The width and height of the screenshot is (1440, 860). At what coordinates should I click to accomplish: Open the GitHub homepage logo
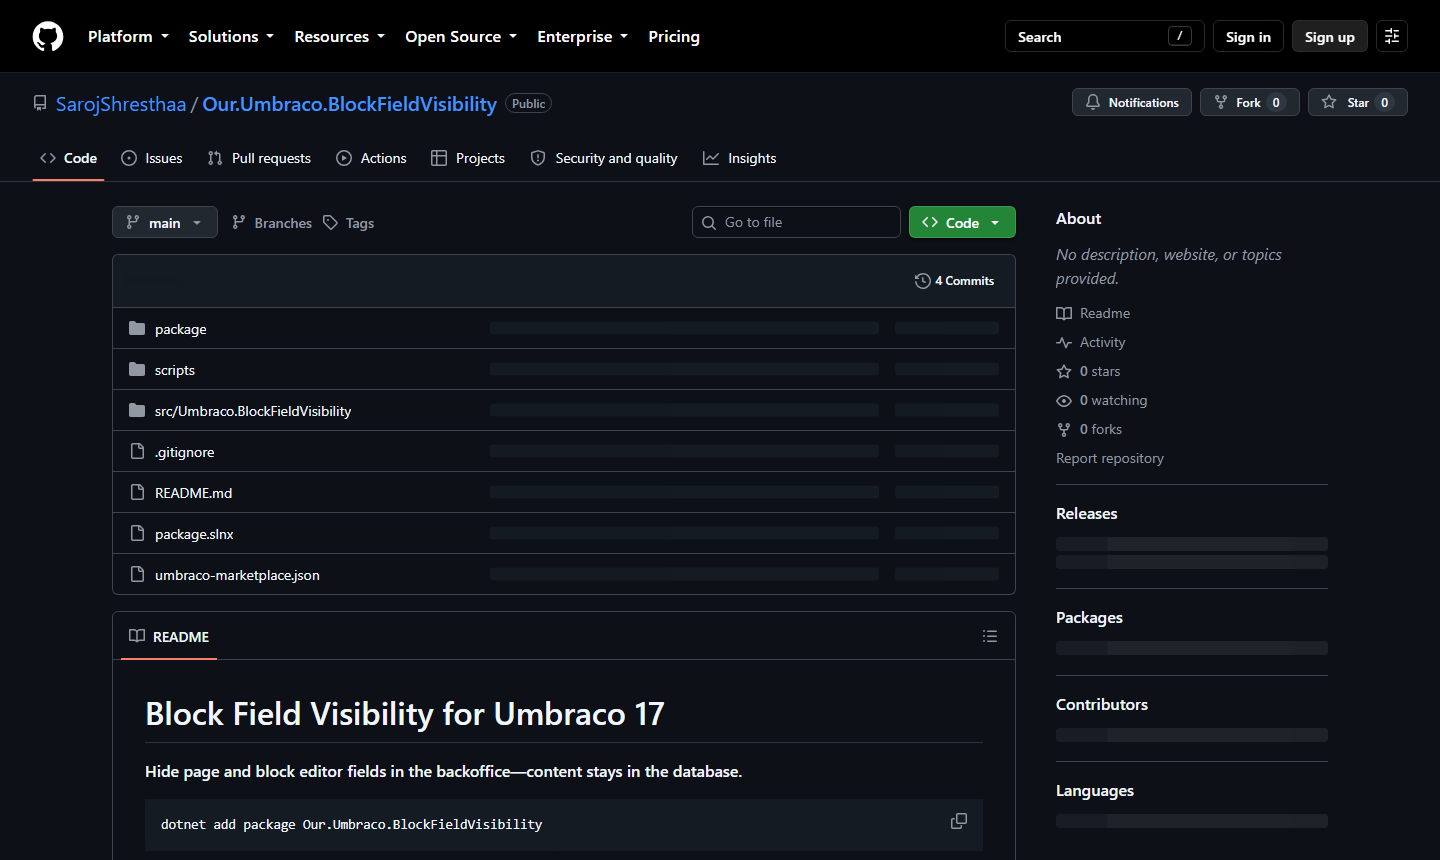coord(48,37)
